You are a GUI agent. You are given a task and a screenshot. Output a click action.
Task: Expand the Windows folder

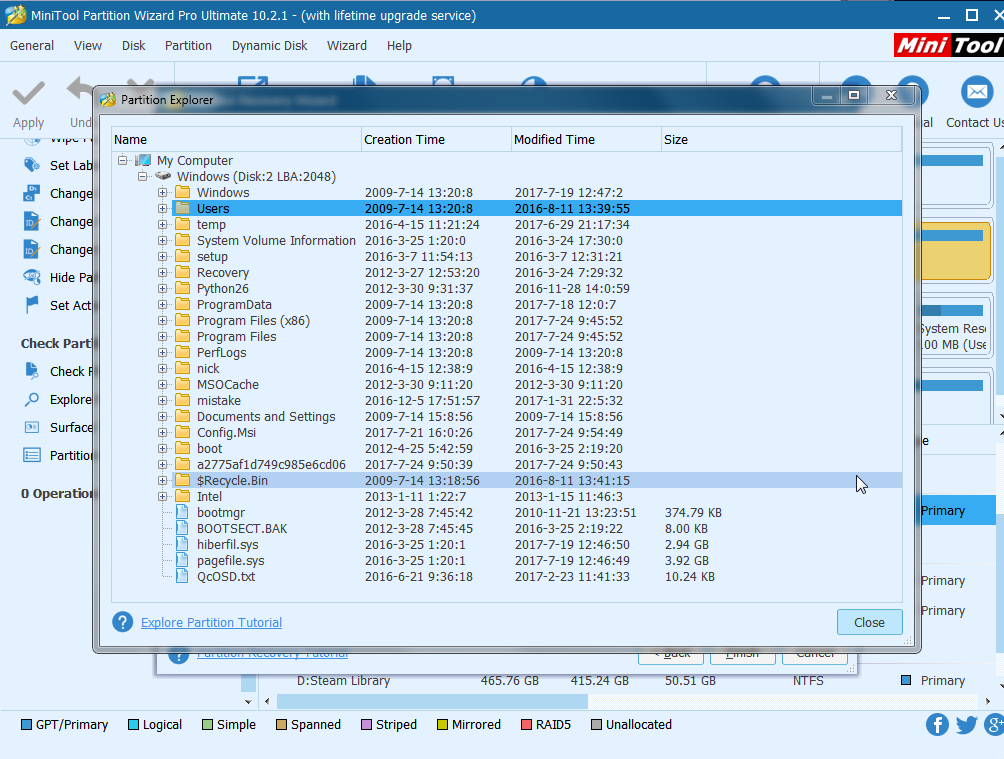(163, 192)
